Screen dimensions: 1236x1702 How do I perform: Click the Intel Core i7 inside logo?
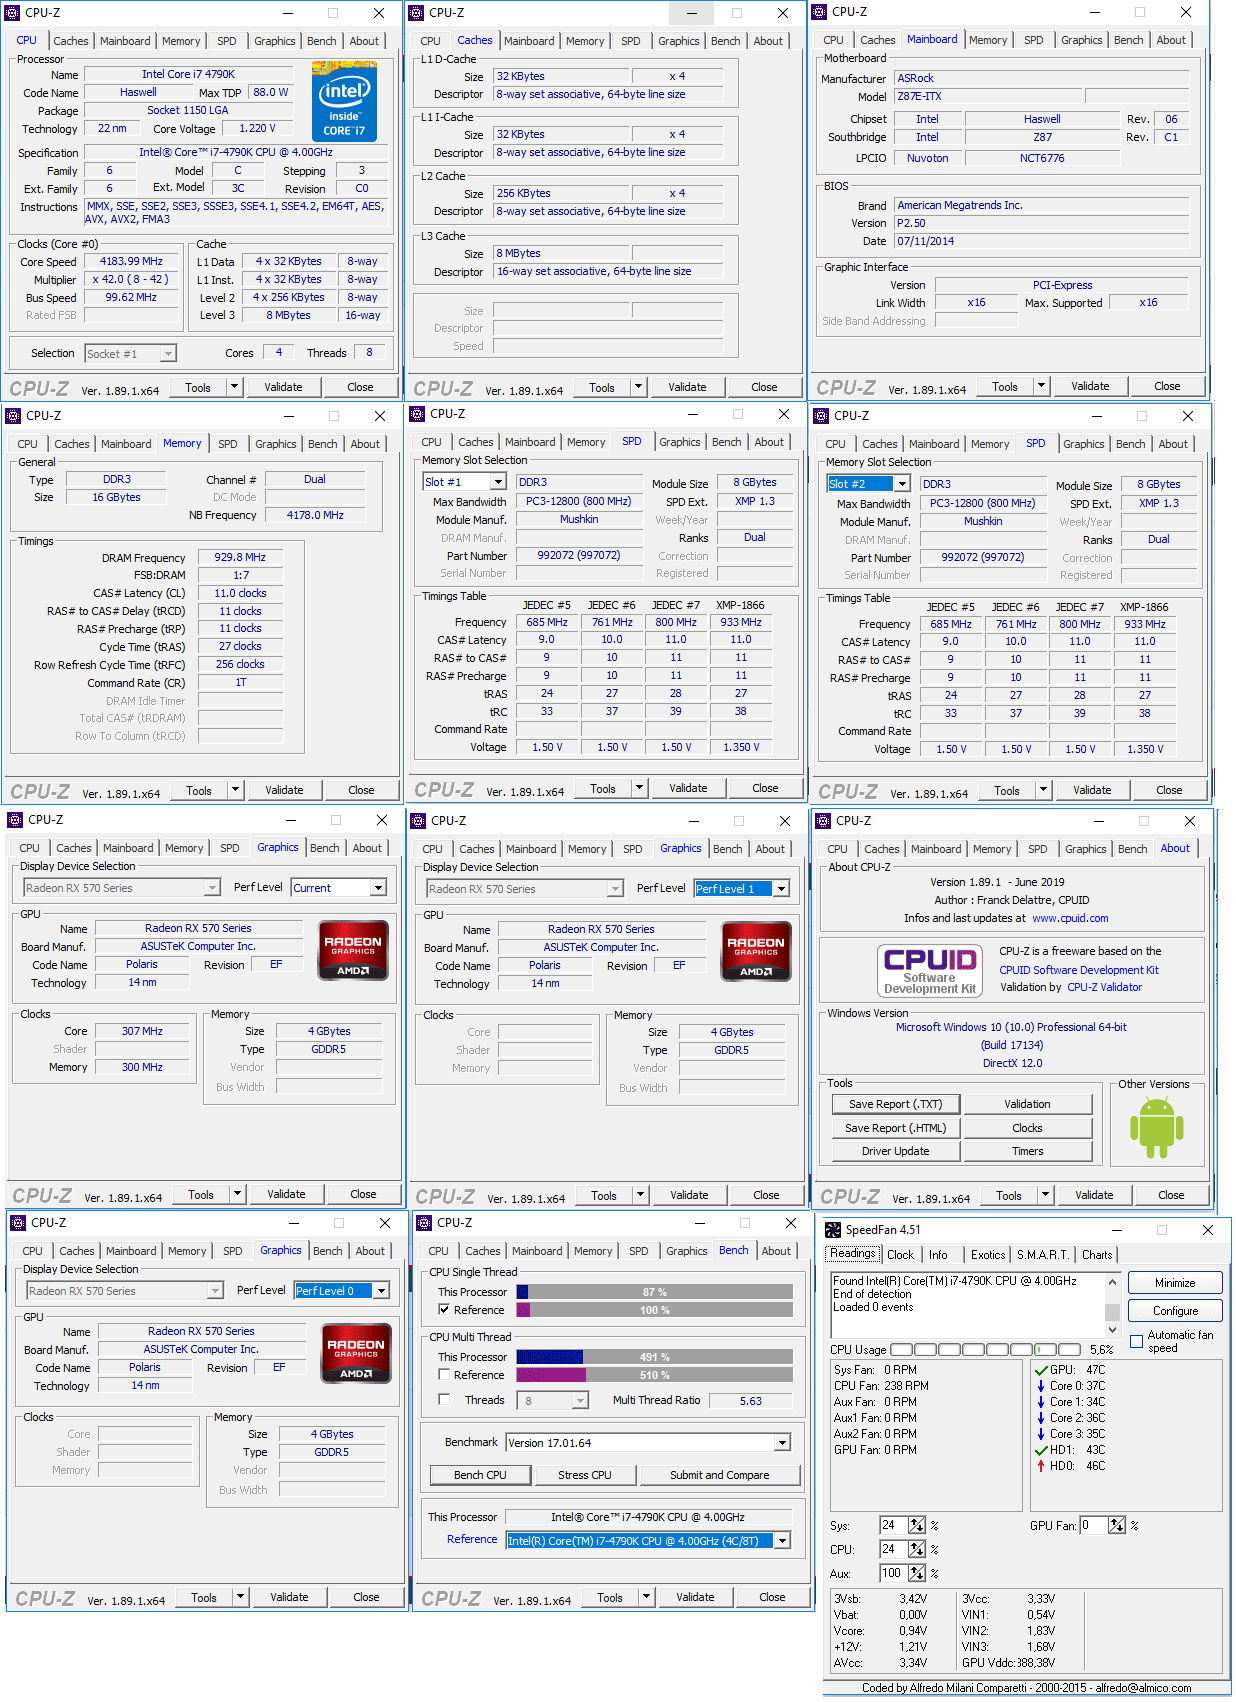(x=344, y=101)
